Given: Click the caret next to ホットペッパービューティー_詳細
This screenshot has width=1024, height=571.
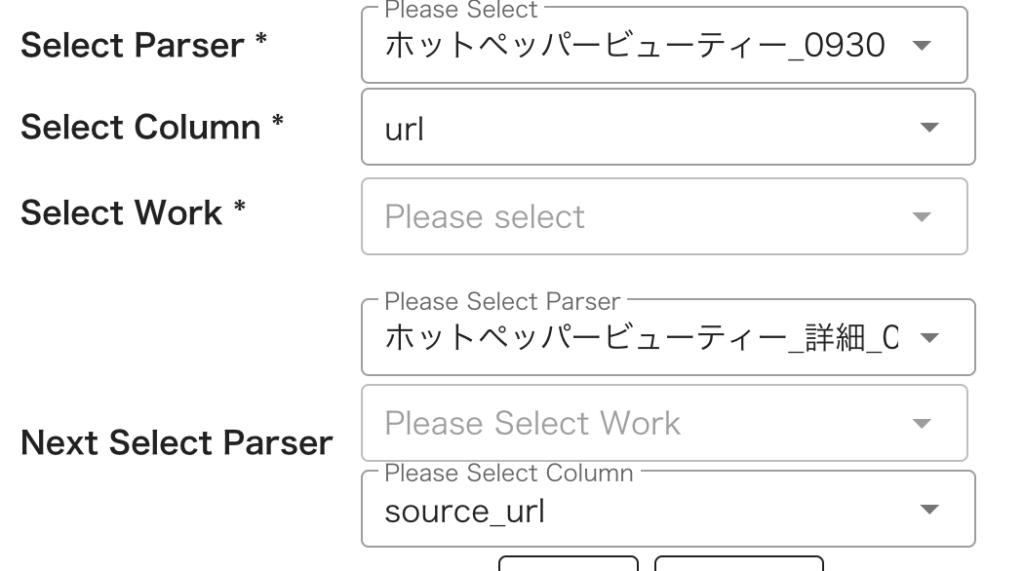Looking at the screenshot, I should point(929,338).
